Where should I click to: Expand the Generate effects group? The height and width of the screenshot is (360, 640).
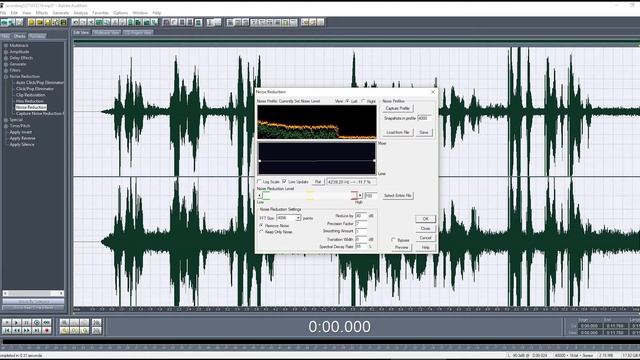coord(6,64)
